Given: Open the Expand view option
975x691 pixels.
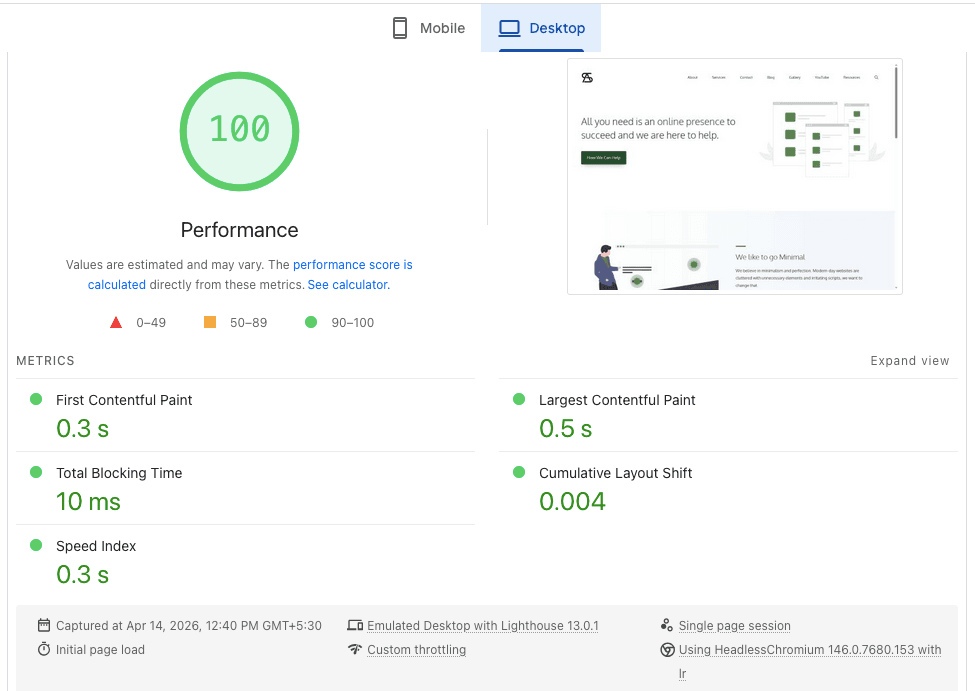Looking at the screenshot, I should point(909,360).
